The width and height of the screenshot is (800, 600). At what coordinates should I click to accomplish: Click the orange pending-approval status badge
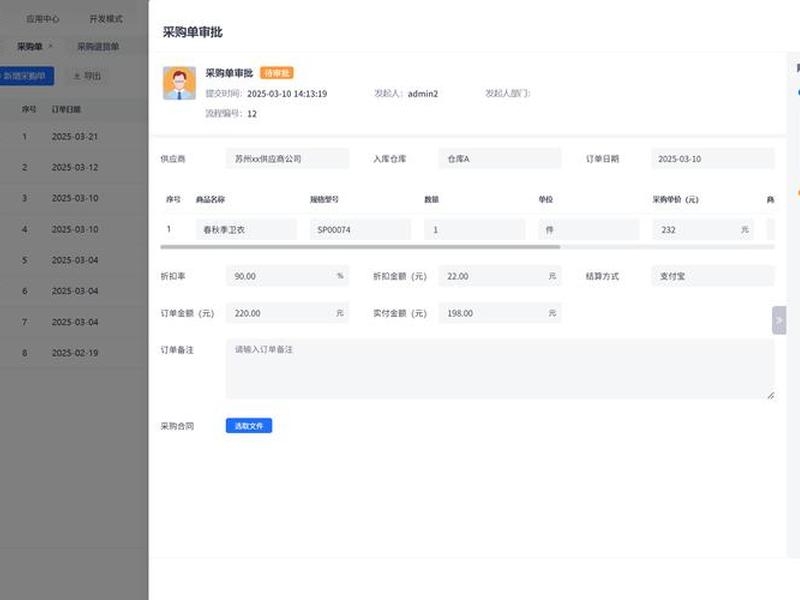pos(277,73)
